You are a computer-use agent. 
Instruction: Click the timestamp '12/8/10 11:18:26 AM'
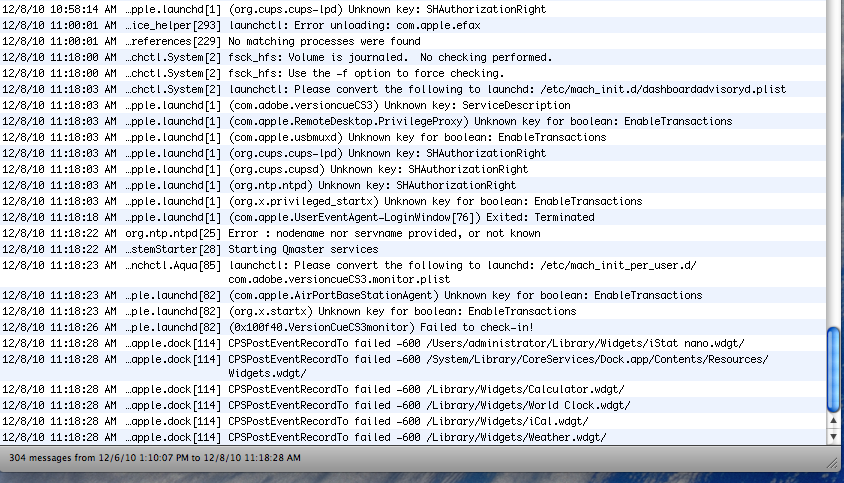(59, 327)
